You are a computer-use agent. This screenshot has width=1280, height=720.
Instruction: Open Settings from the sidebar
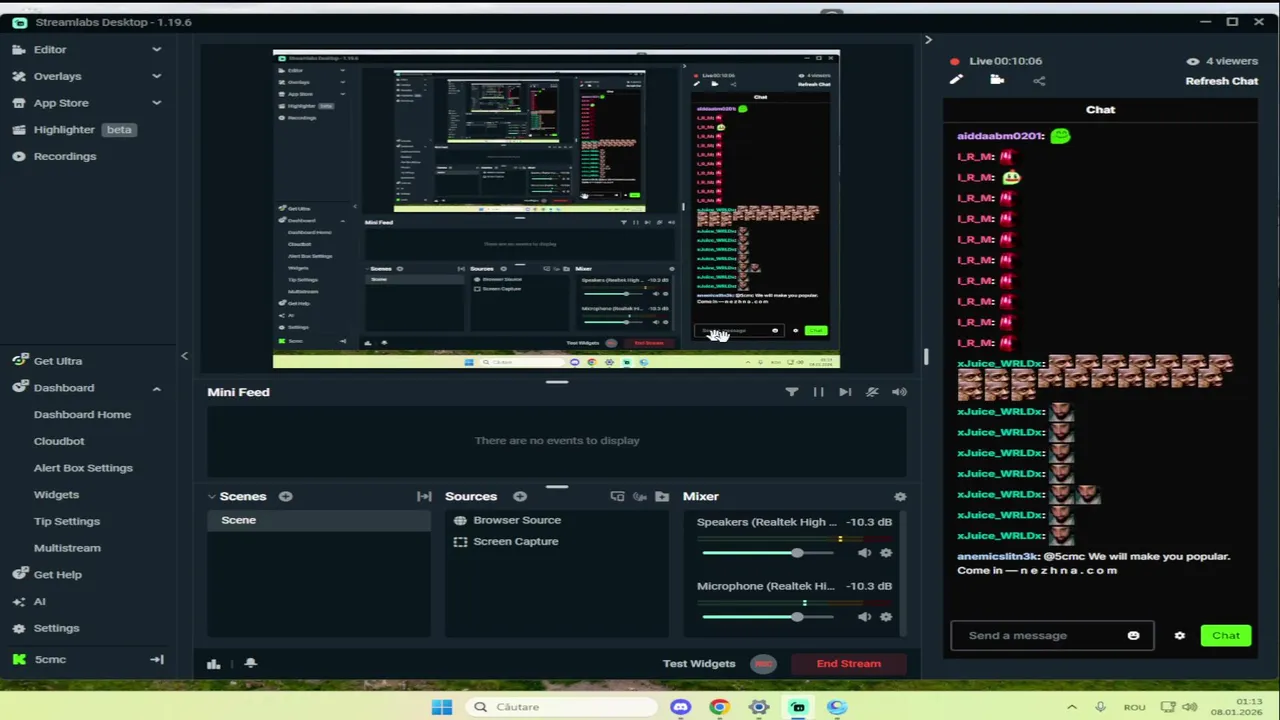[56, 629]
